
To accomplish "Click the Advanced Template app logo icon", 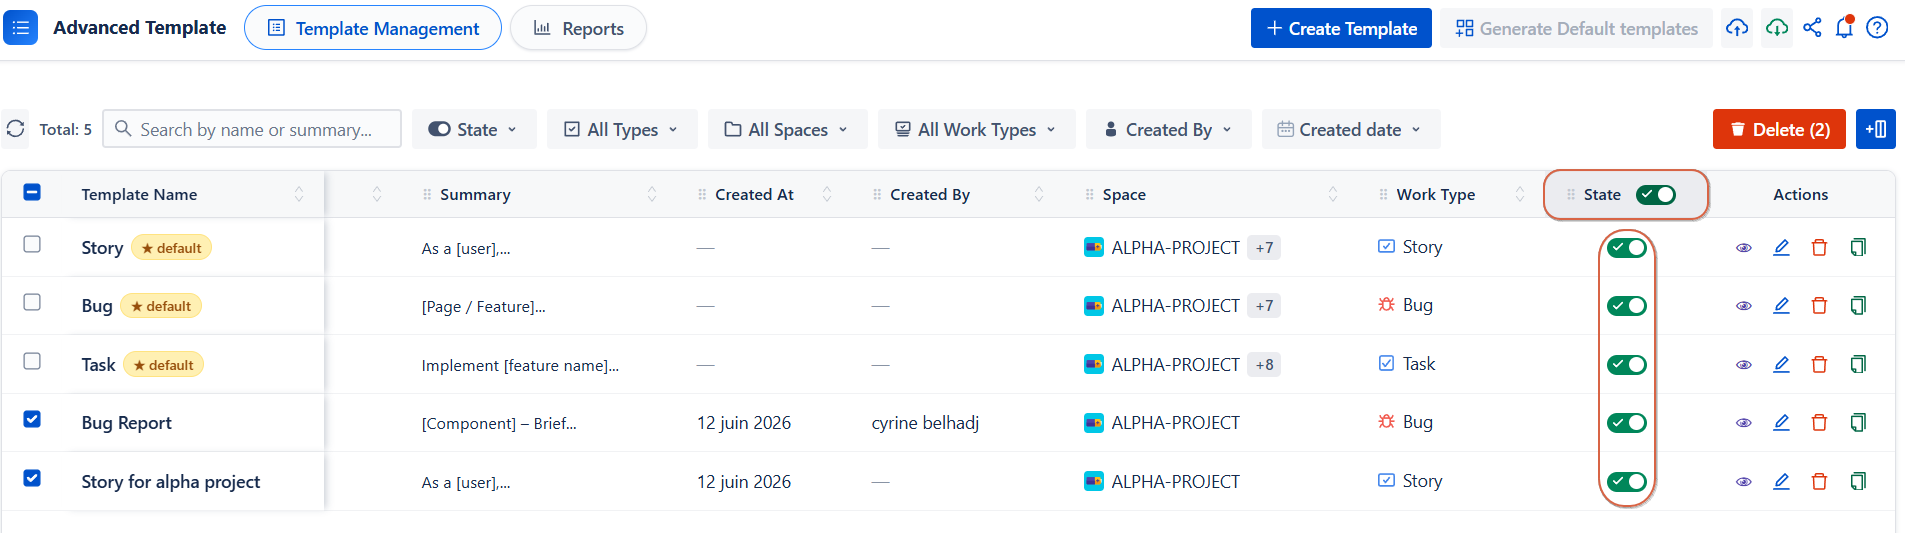I will click(x=20, y=28).
